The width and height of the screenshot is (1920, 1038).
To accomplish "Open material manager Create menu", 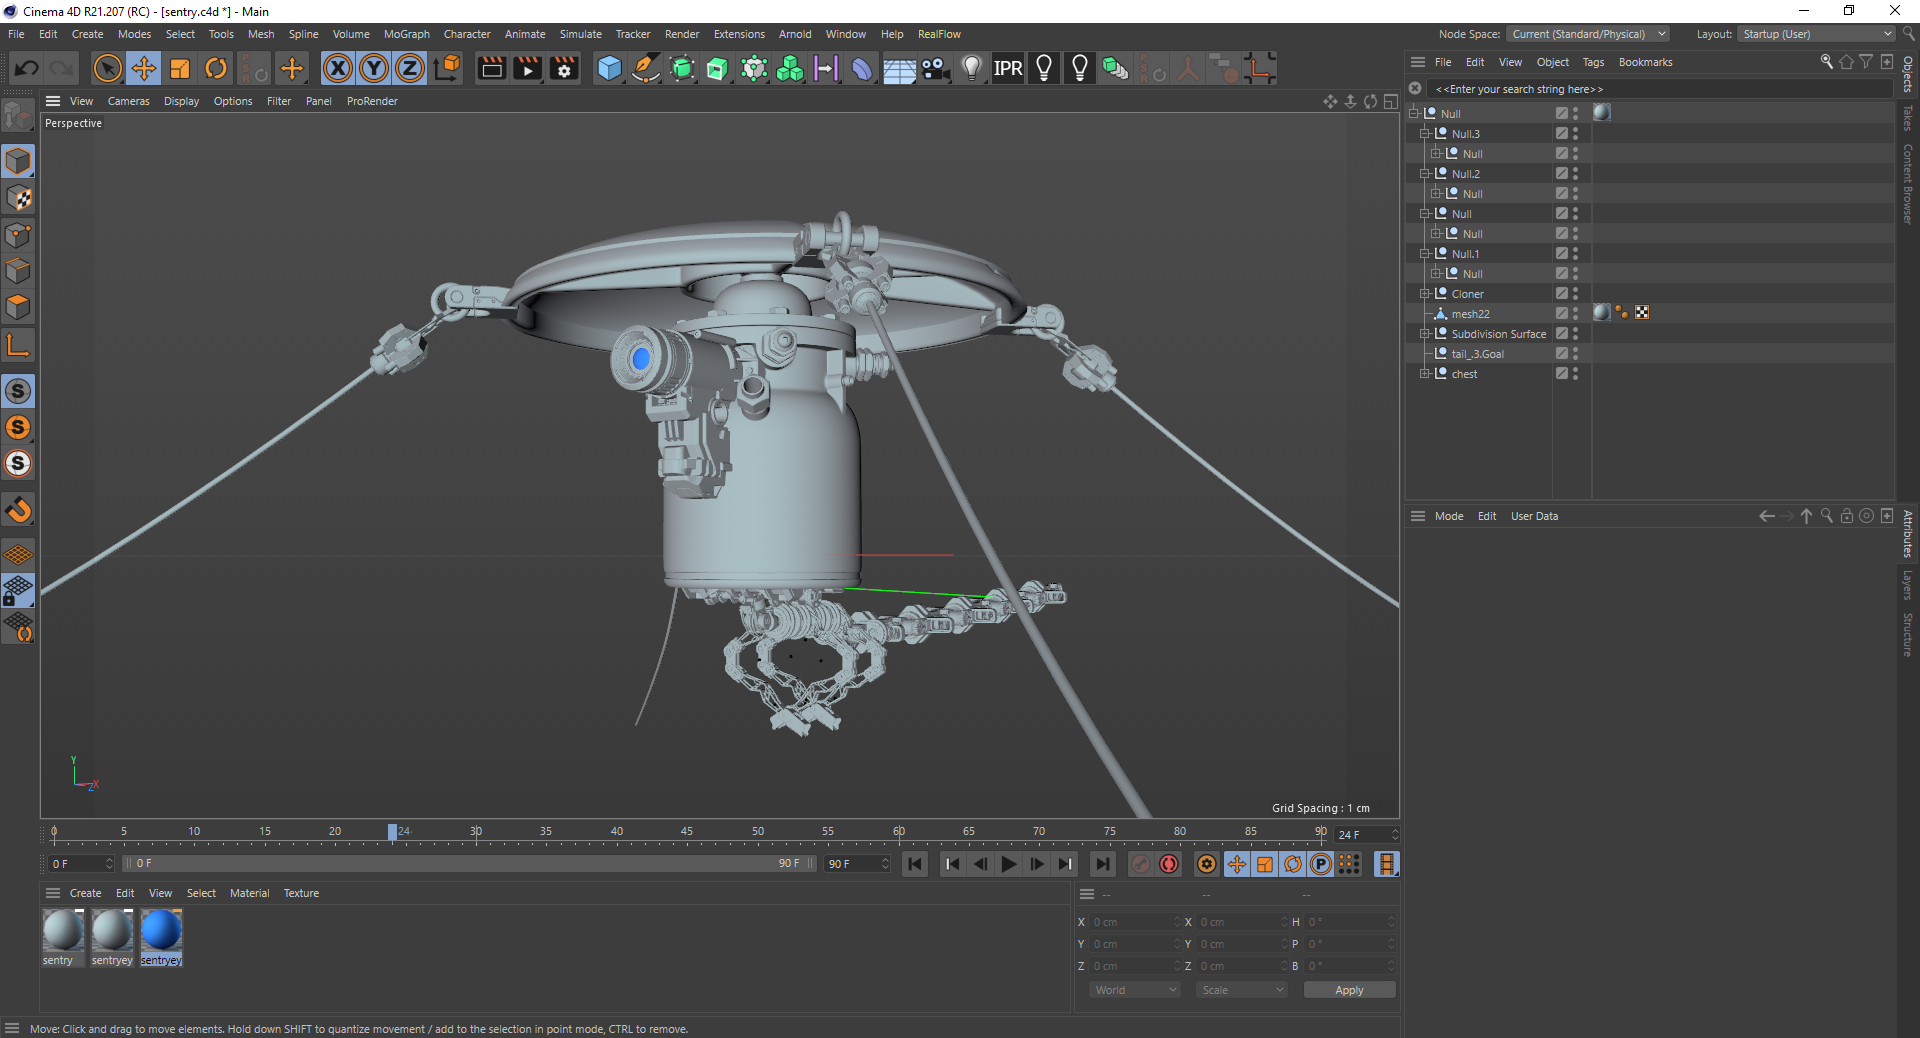I will [85, 893].
